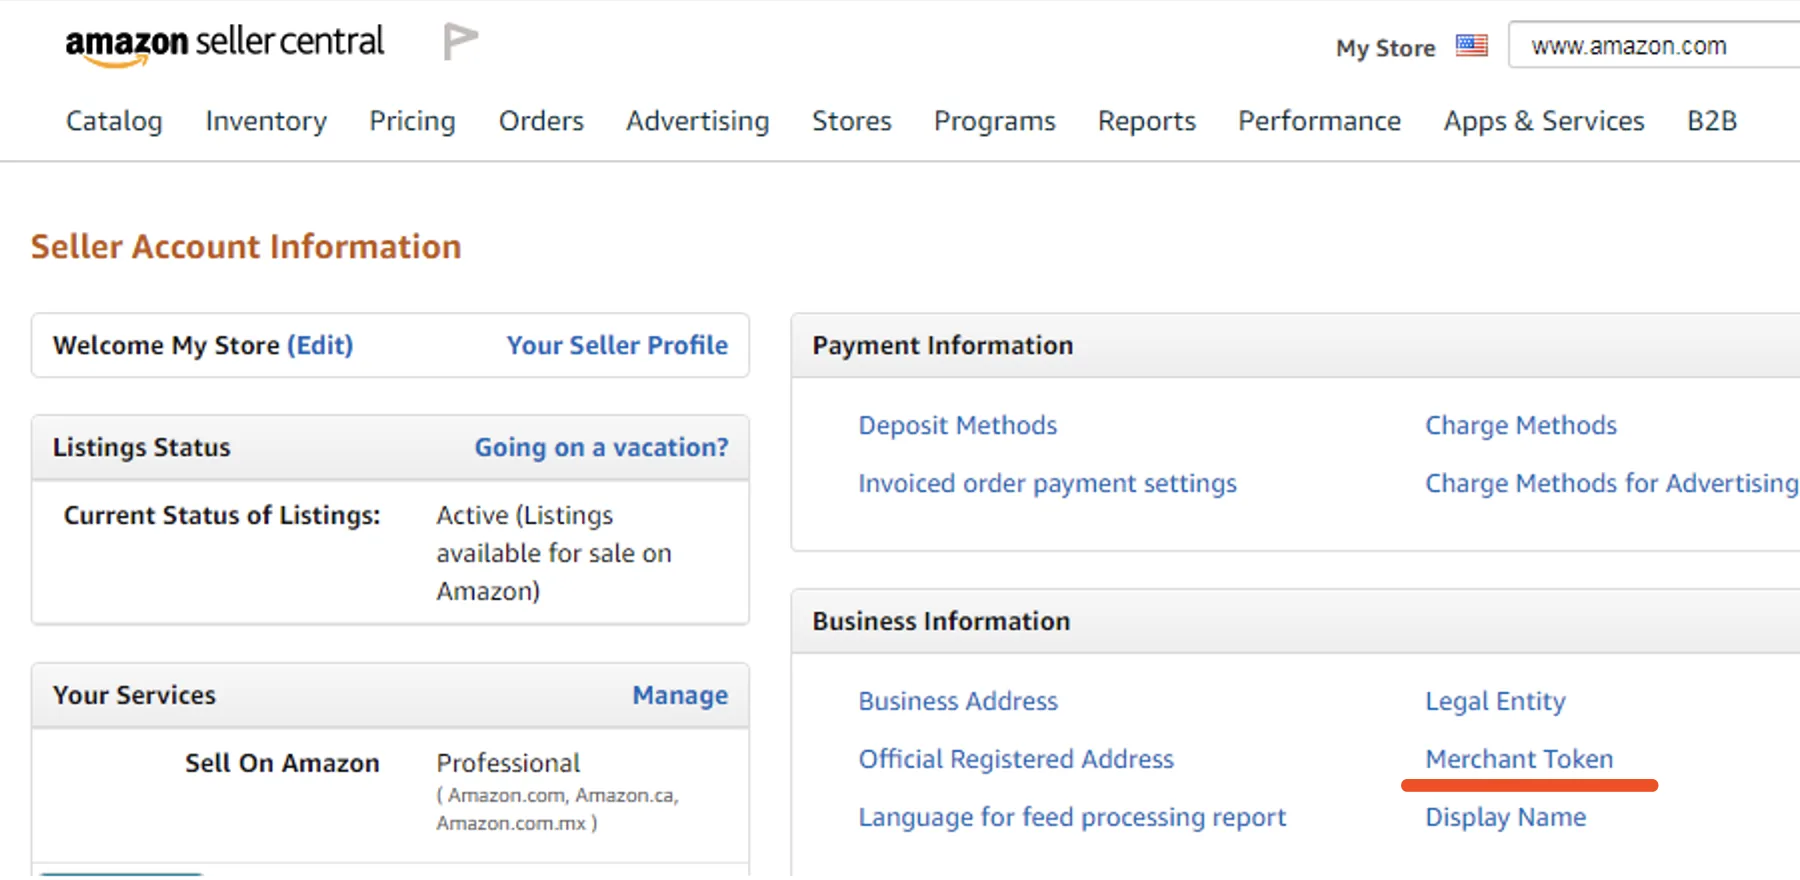Click the Going on a vacation? link

click(601, 447)
